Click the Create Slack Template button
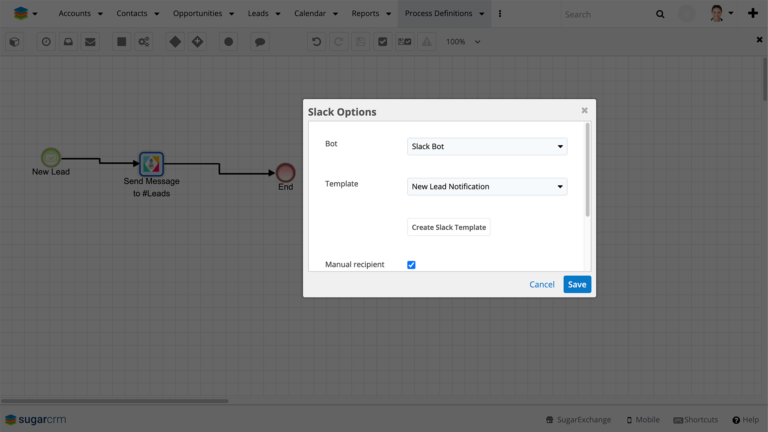768x432 pixels. click(x=449, y=227)
